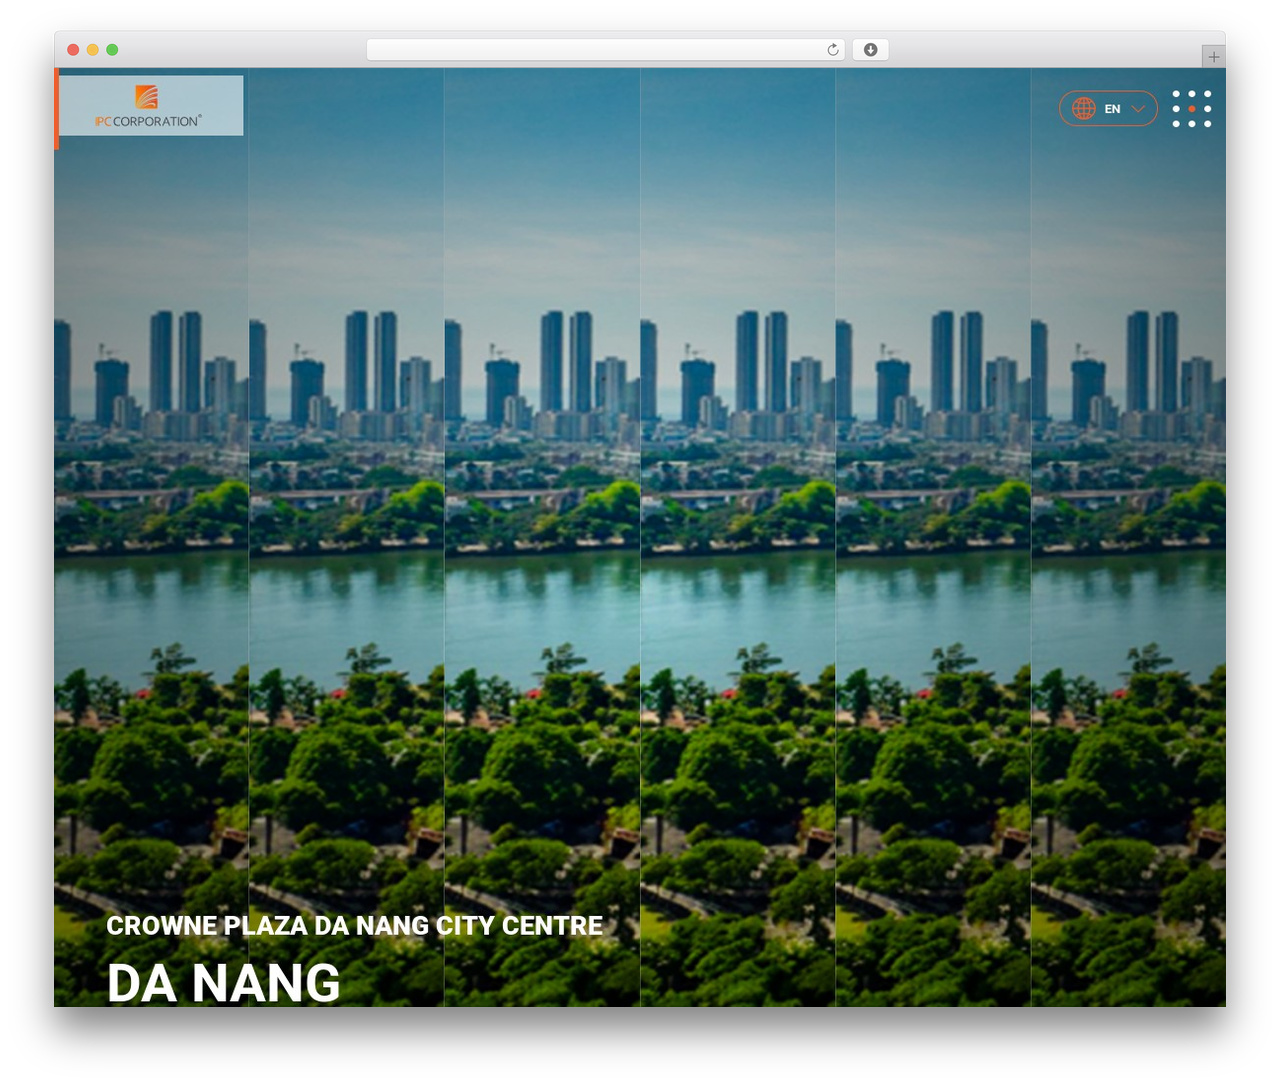Close the browser window
1280x1084 pixels.
73,50
